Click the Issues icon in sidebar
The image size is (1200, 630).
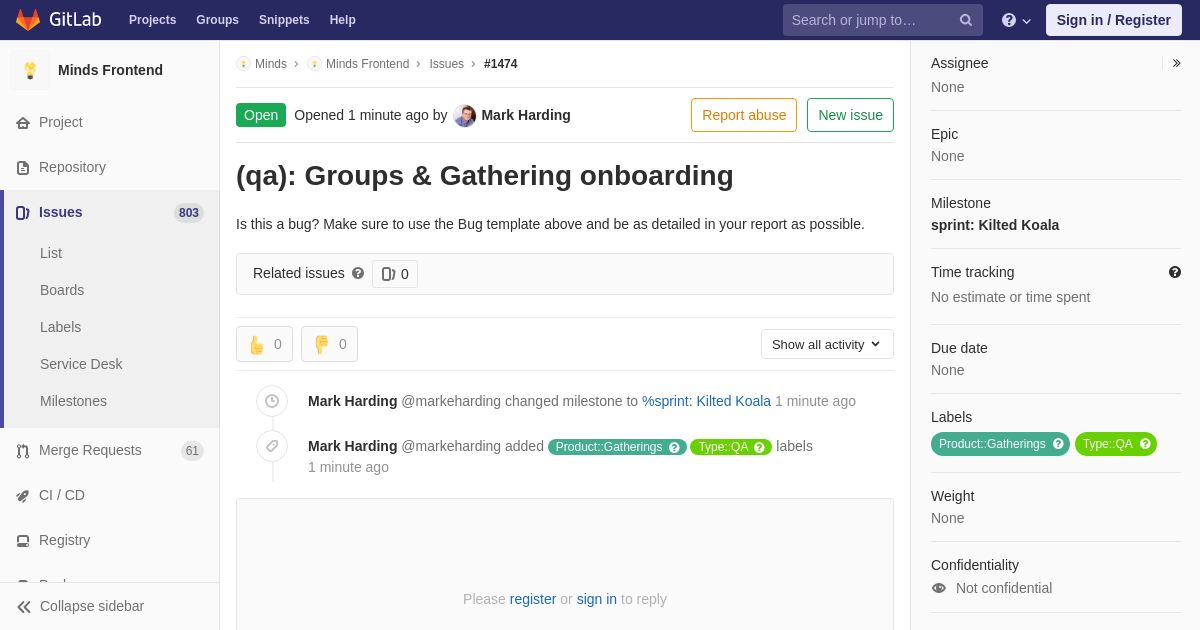[23, 213]
